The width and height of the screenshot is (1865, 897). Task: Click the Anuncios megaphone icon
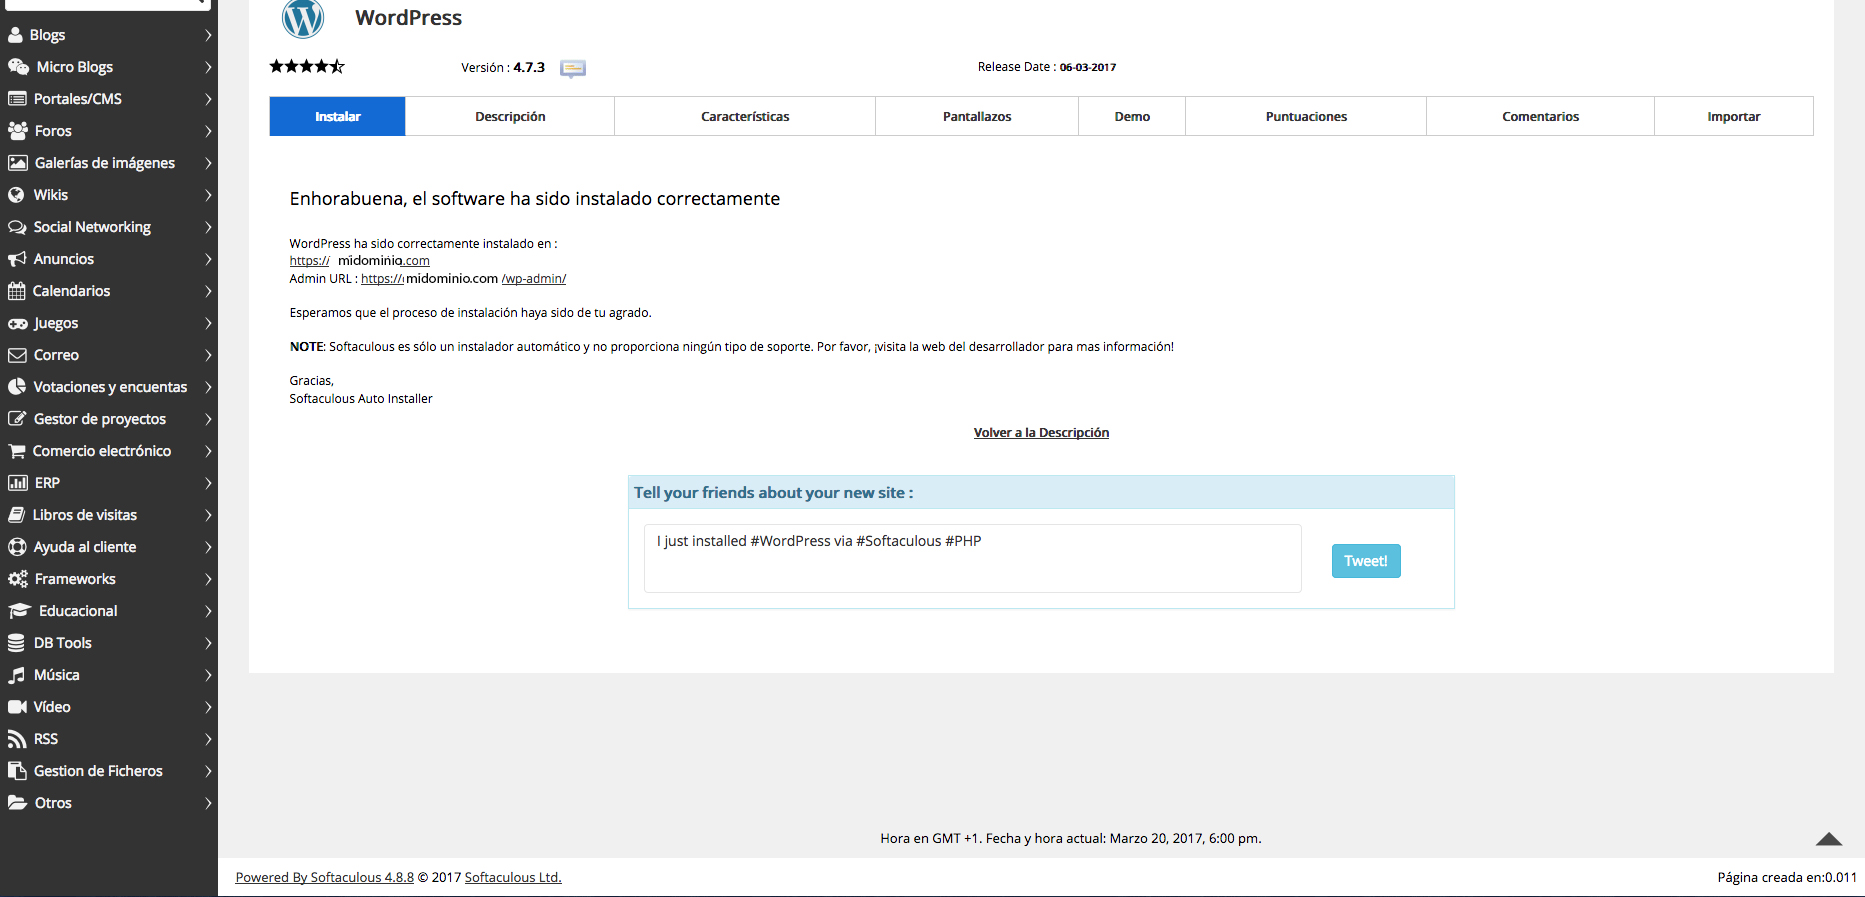(x=17, y=259)
